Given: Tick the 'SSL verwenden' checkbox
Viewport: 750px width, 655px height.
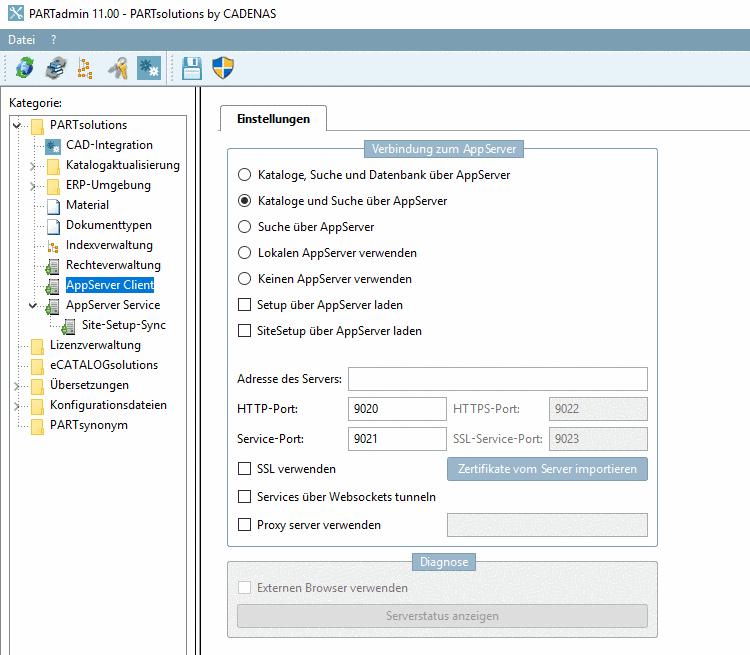Looking at the screenshot, I should click(x=244, y=468).
